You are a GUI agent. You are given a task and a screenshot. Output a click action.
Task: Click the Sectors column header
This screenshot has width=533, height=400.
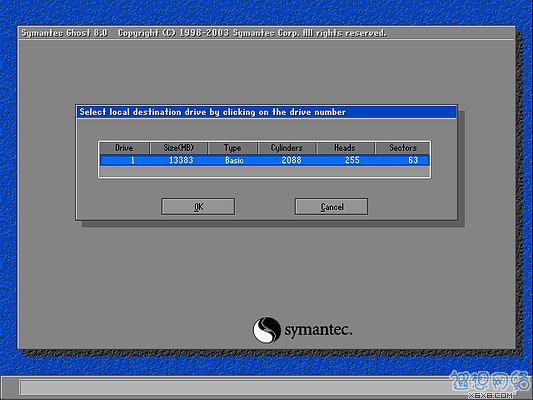tap(402, 148)
